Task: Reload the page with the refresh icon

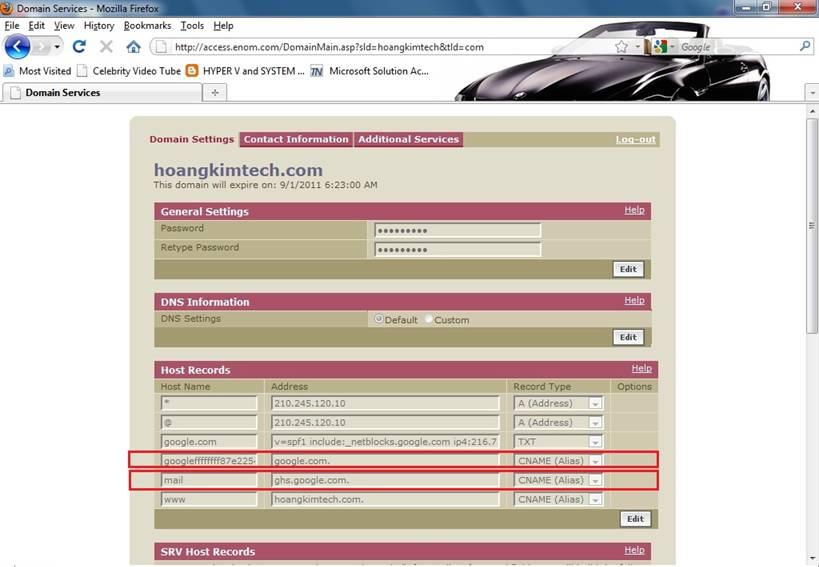Action: click(x=79, y=47)
